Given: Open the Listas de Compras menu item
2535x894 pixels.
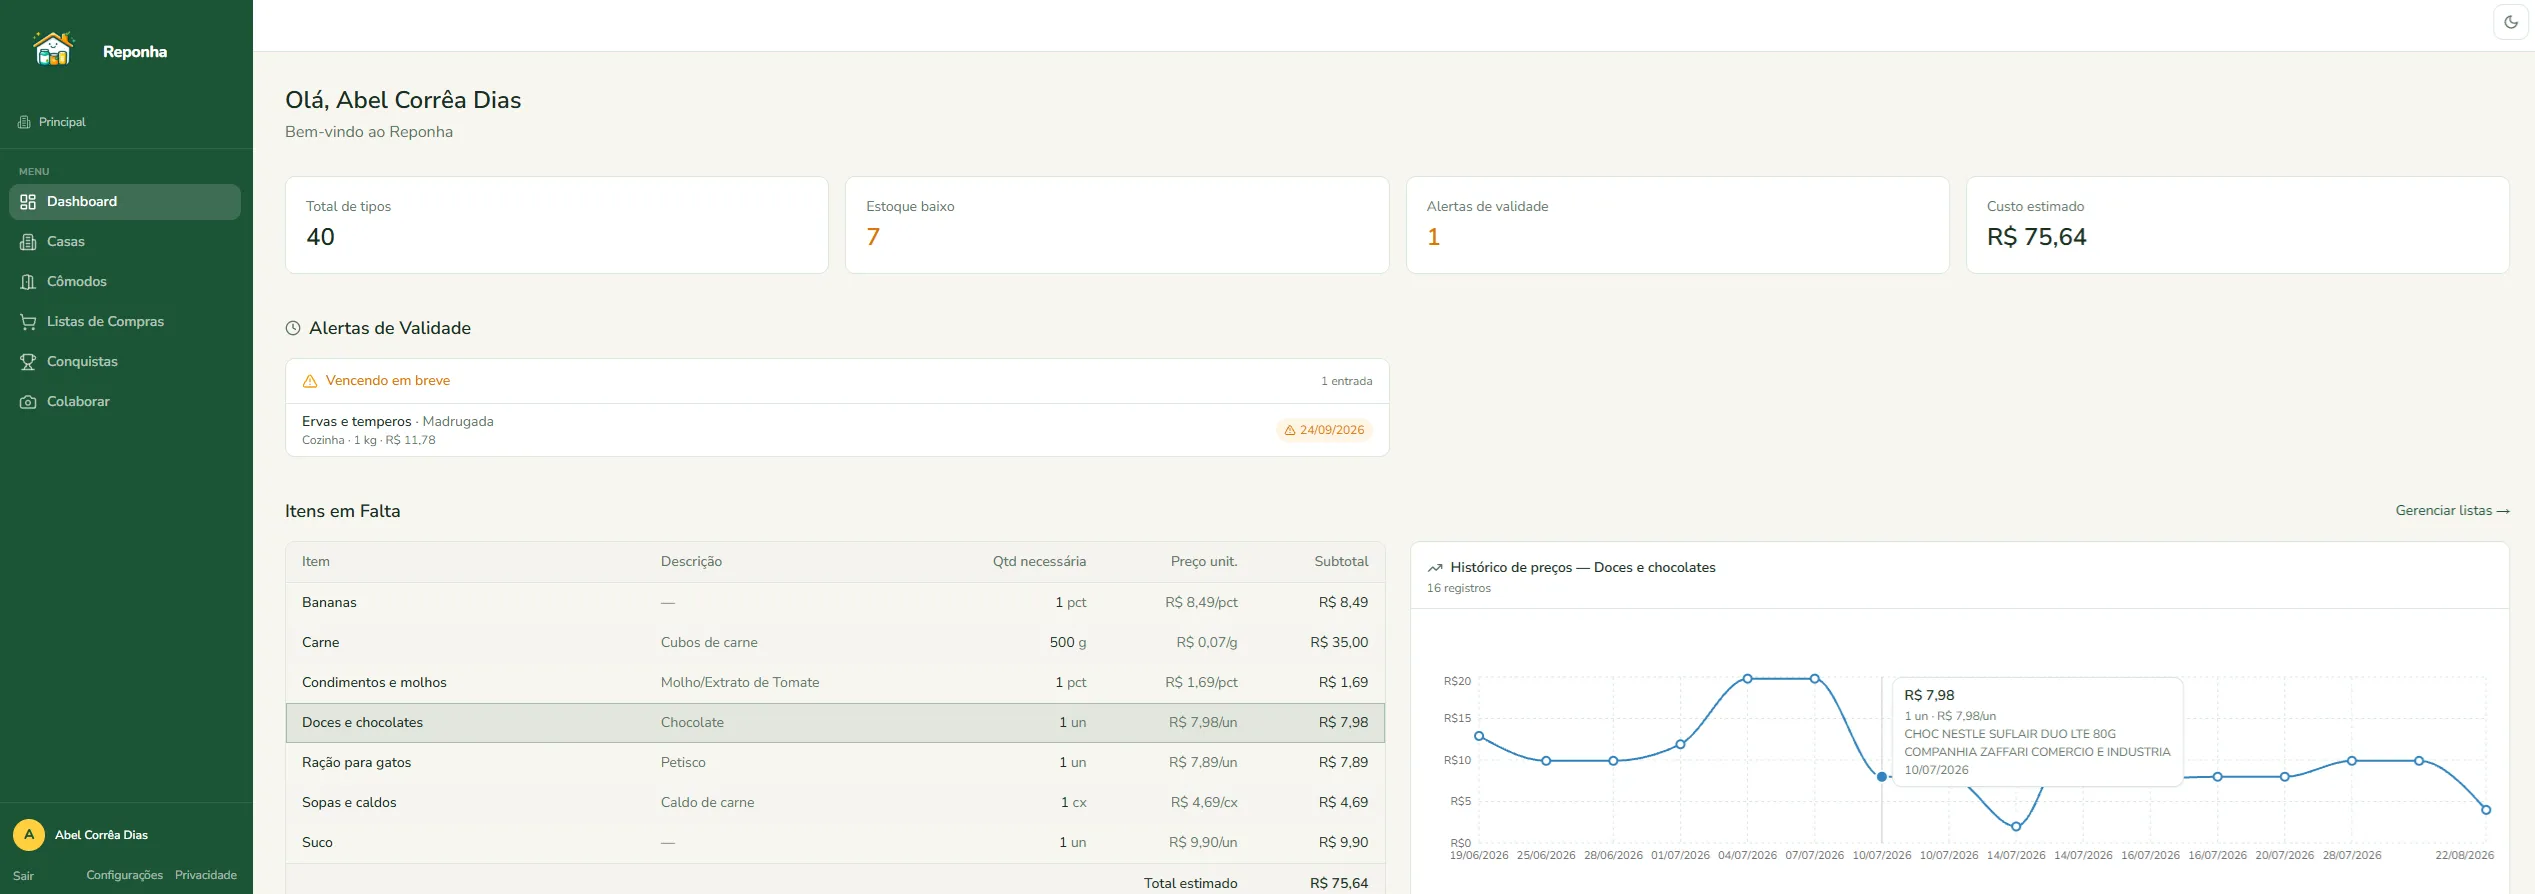Looking at the screenshot, I should (125, 322).
